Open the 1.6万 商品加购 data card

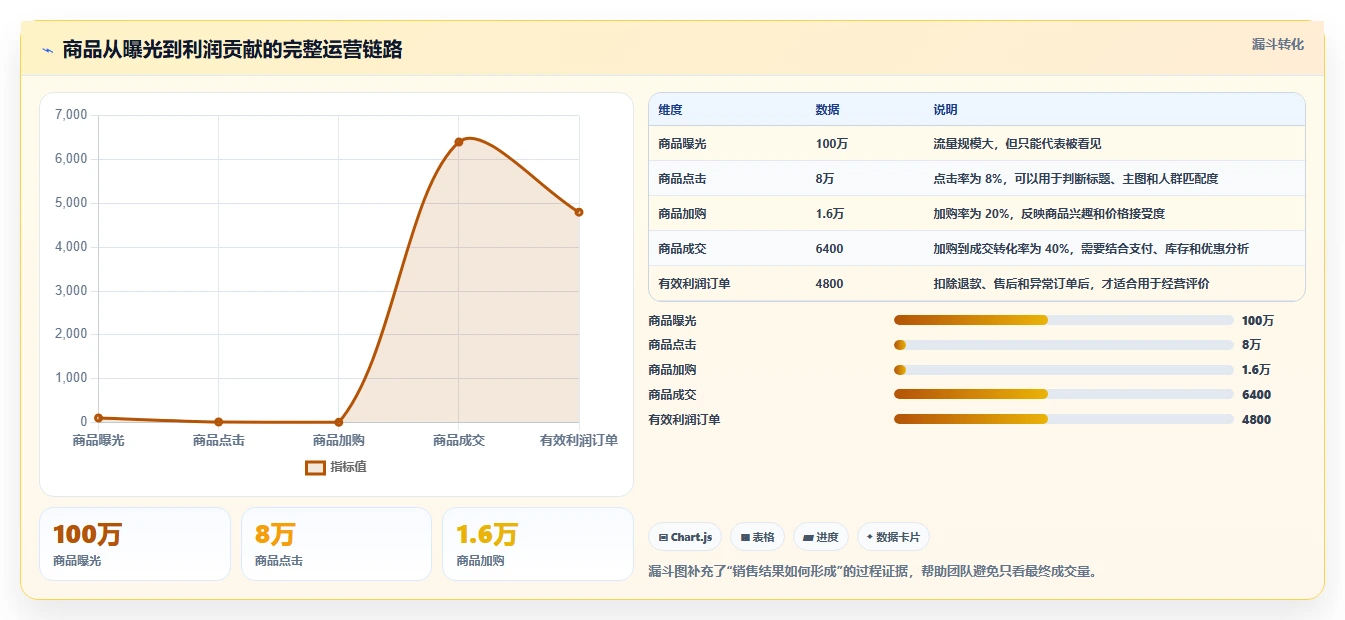pyautogui.click(x=538, y=544)
